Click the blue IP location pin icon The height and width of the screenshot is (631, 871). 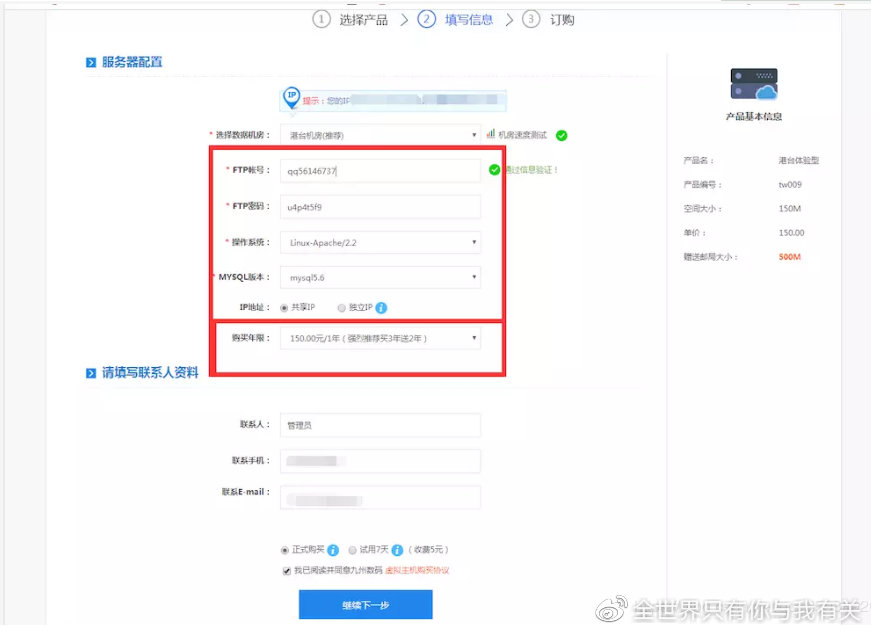pos(291,97)
